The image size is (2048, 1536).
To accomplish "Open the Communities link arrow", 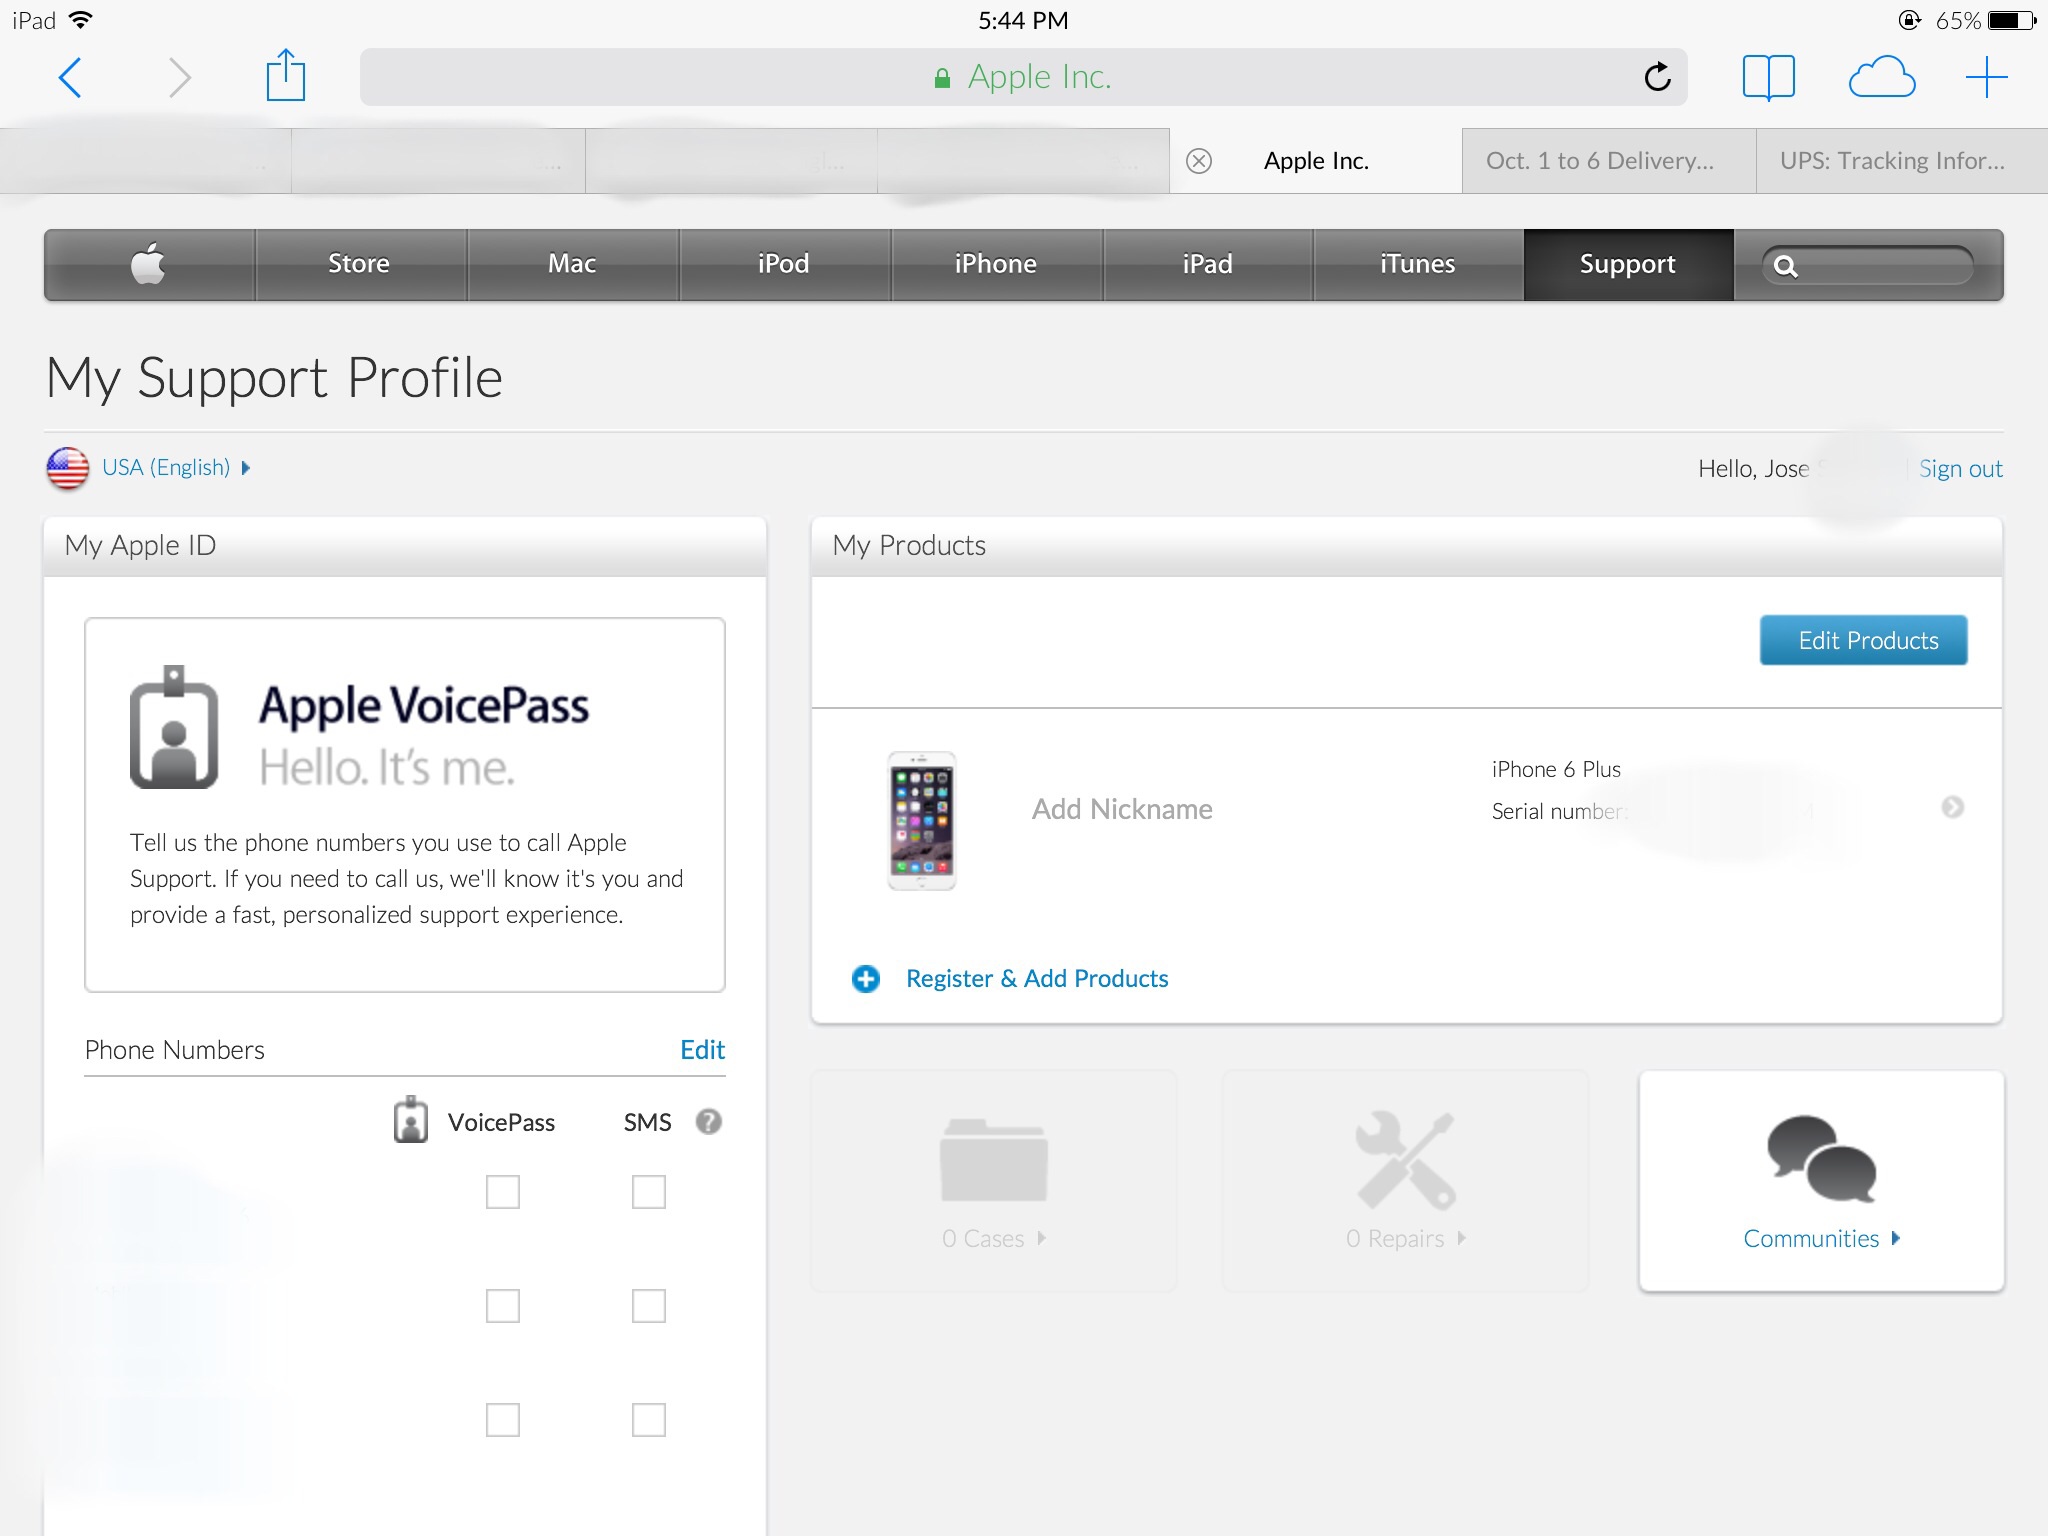I will (1895, 1238).
